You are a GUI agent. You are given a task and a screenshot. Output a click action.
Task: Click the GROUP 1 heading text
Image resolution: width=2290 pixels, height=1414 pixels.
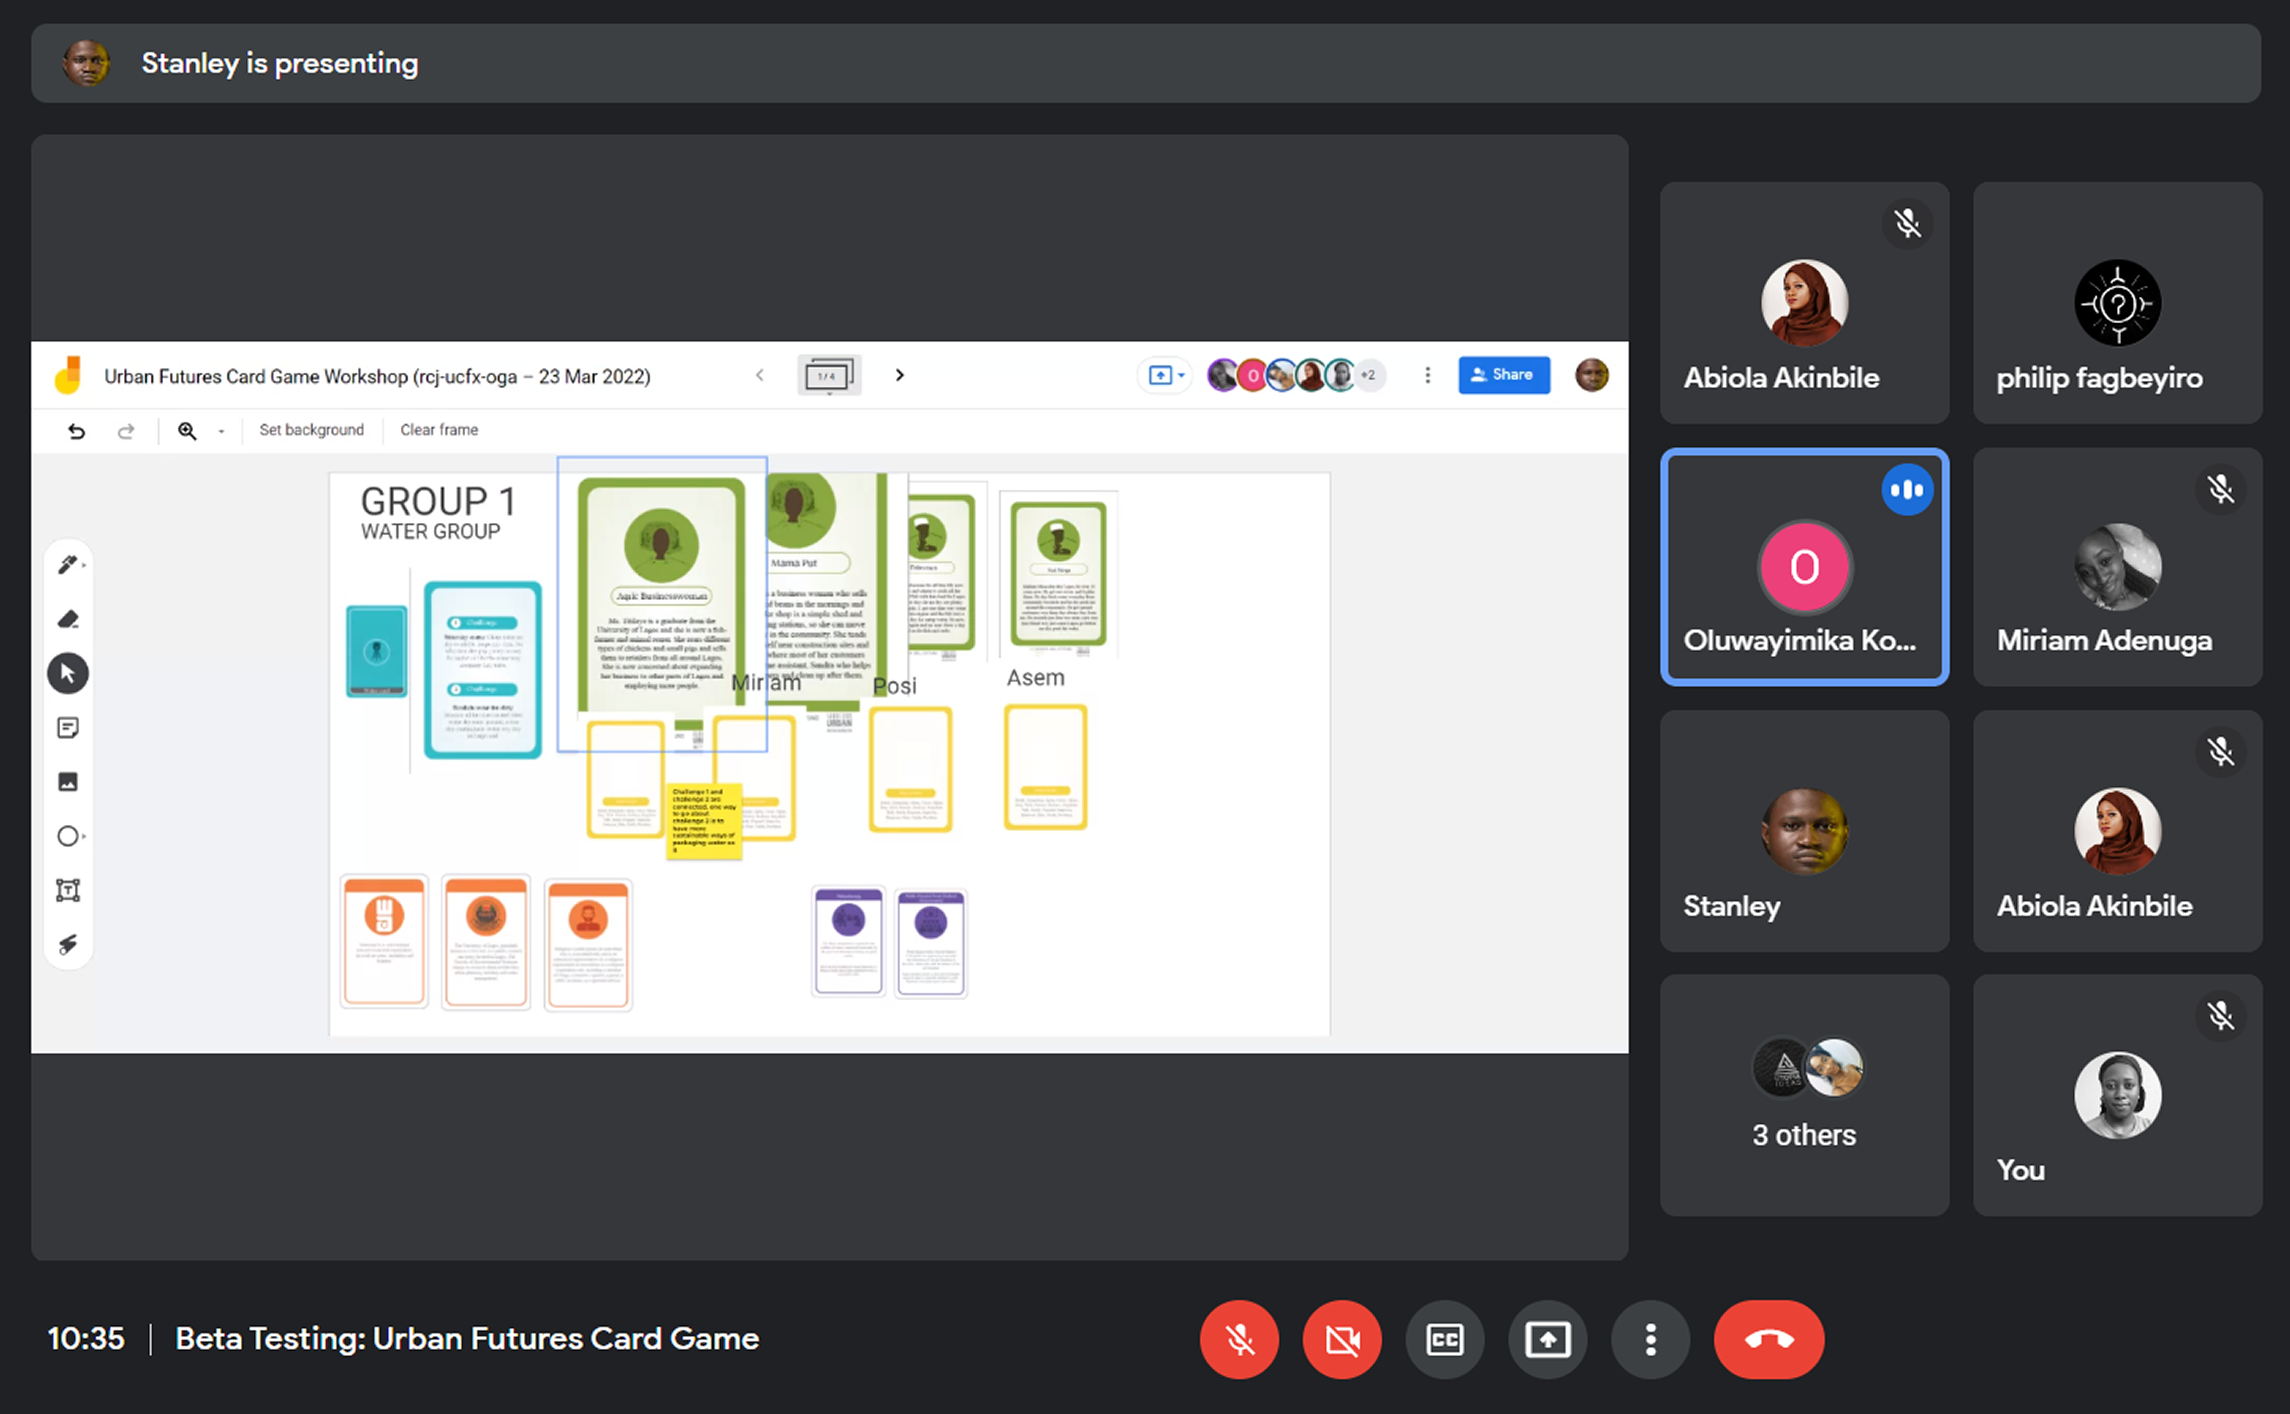[438, 501]
